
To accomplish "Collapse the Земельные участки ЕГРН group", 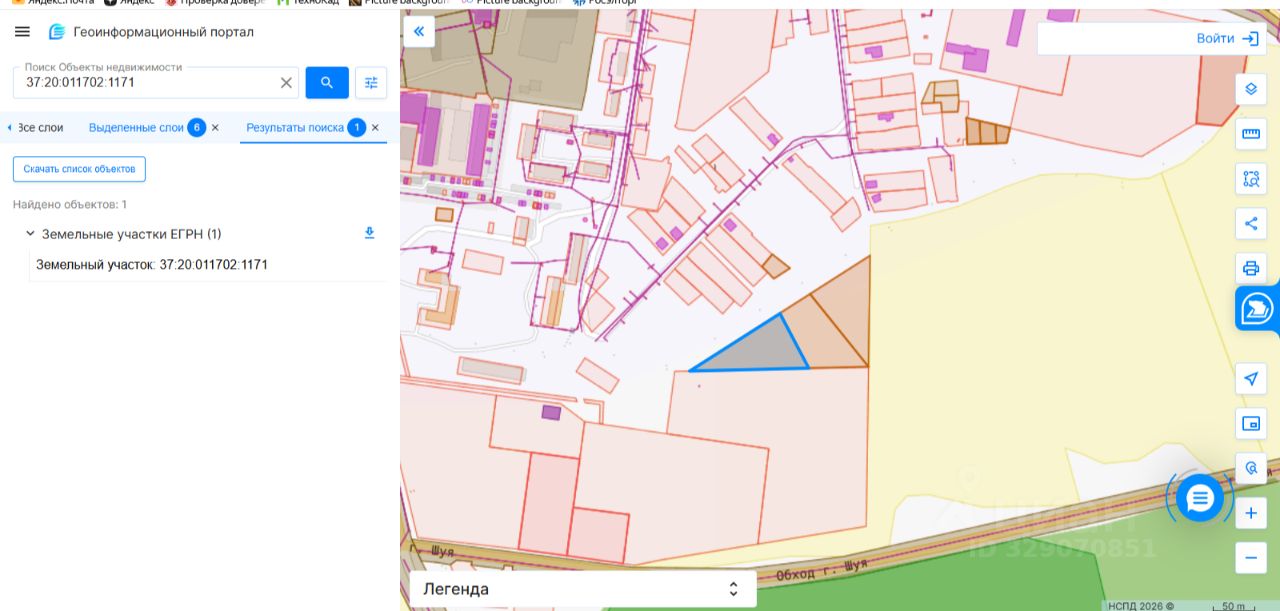I will click(x=30, y=234).
